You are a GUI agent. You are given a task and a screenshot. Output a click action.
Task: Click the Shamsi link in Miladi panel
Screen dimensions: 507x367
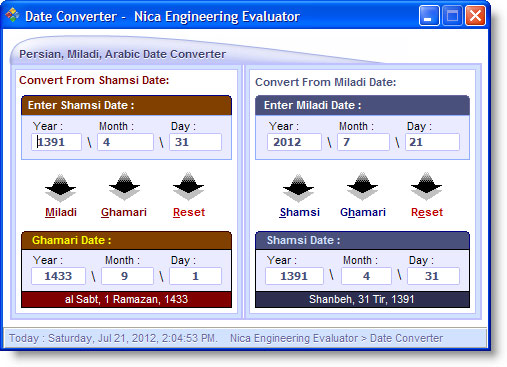click(x=300, y=212)
